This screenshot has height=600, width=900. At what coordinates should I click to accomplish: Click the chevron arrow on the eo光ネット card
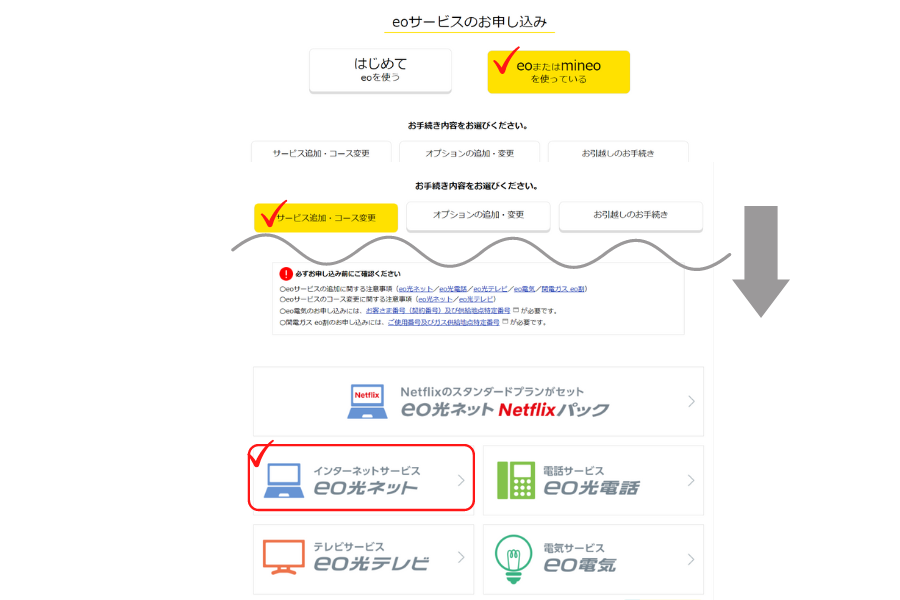[461, 480]
